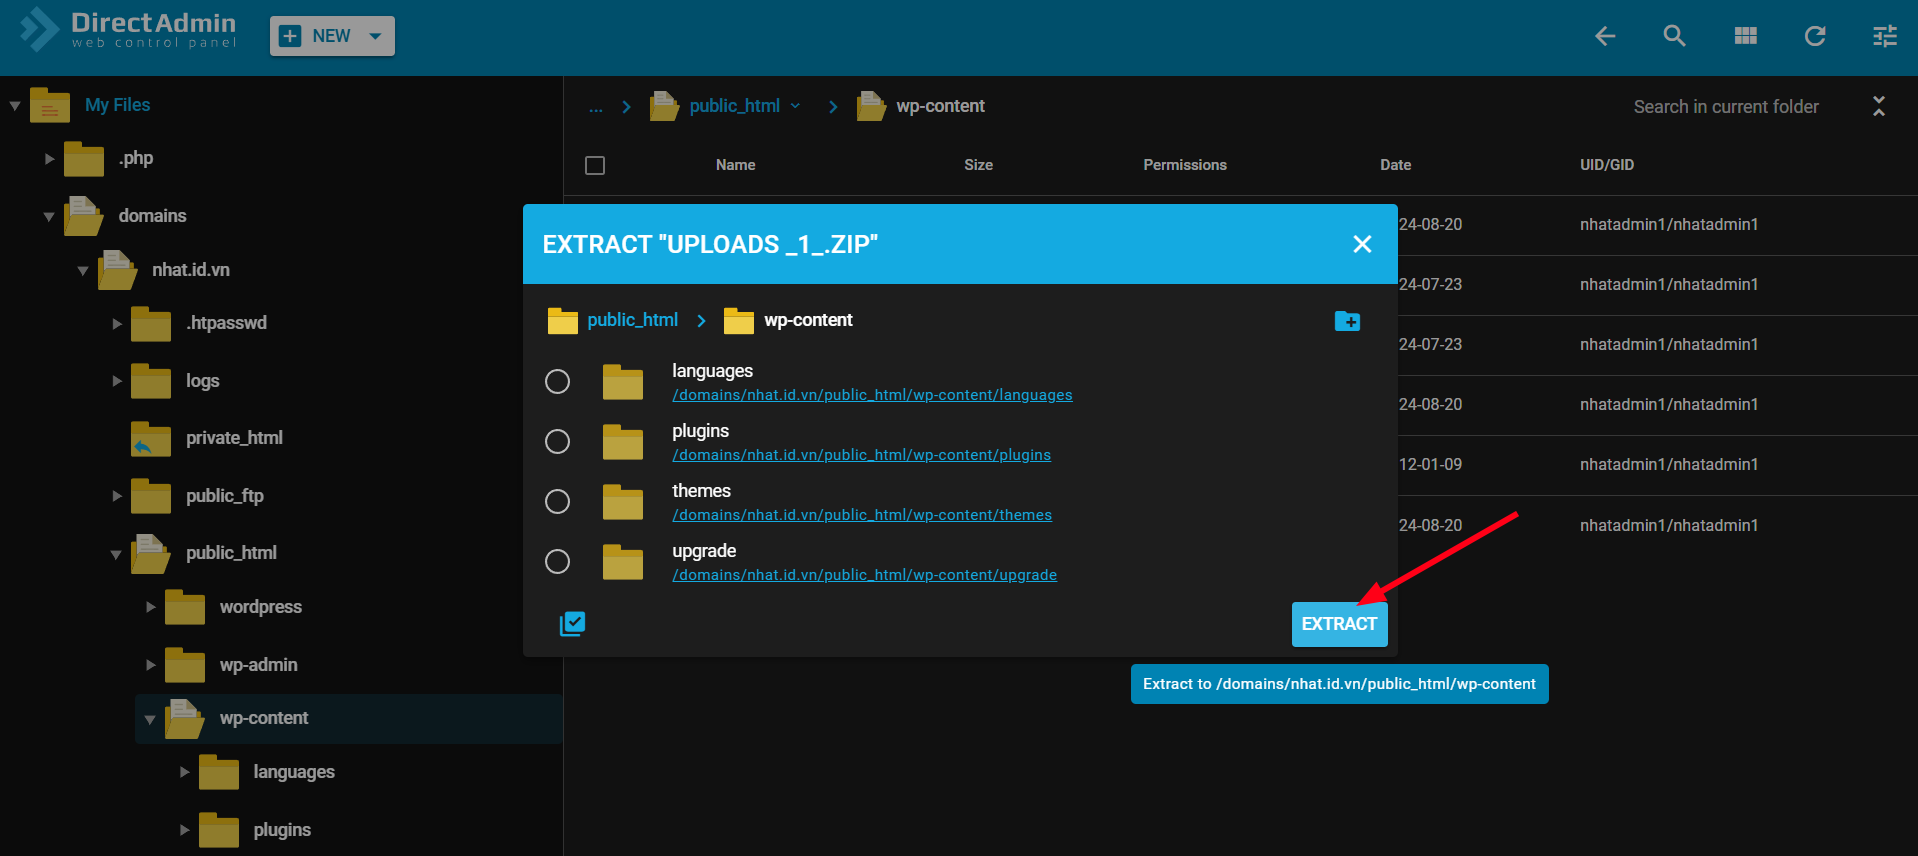Click the languages folder icon in dialog
Image resolution: width=1918 pixels, height=856 pixels.
623,382
